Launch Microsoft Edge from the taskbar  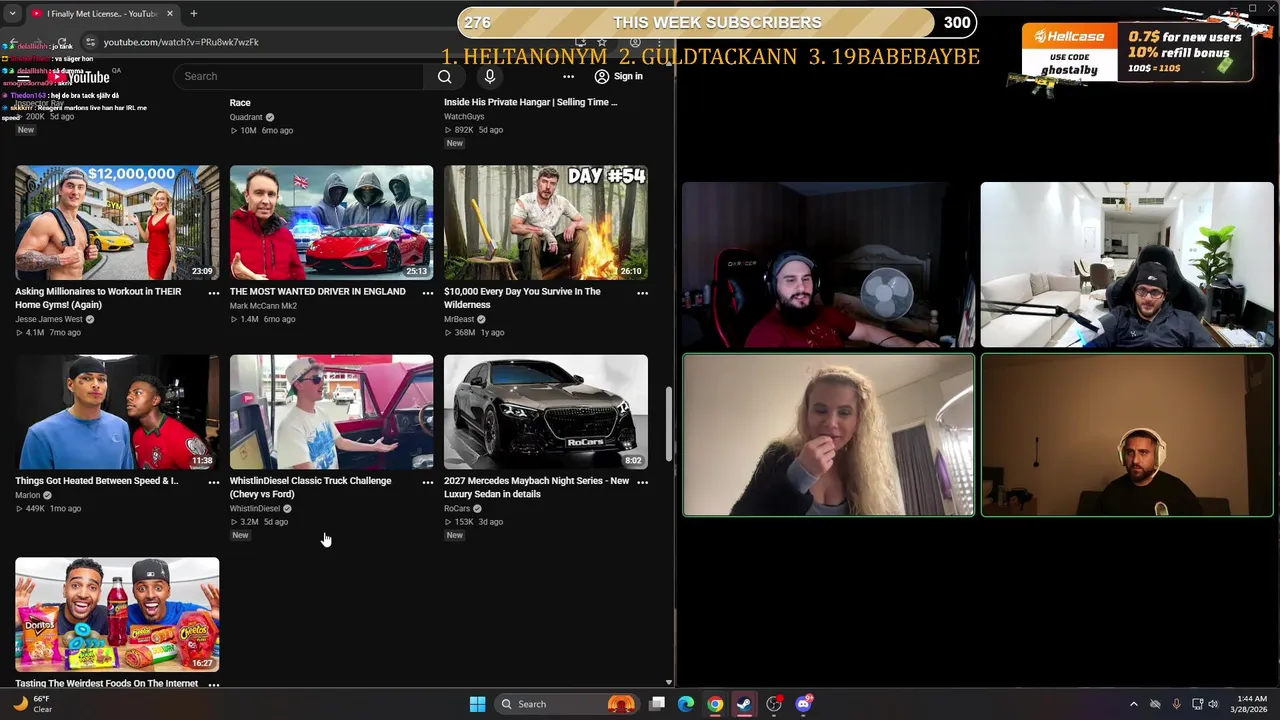[686, 704]
